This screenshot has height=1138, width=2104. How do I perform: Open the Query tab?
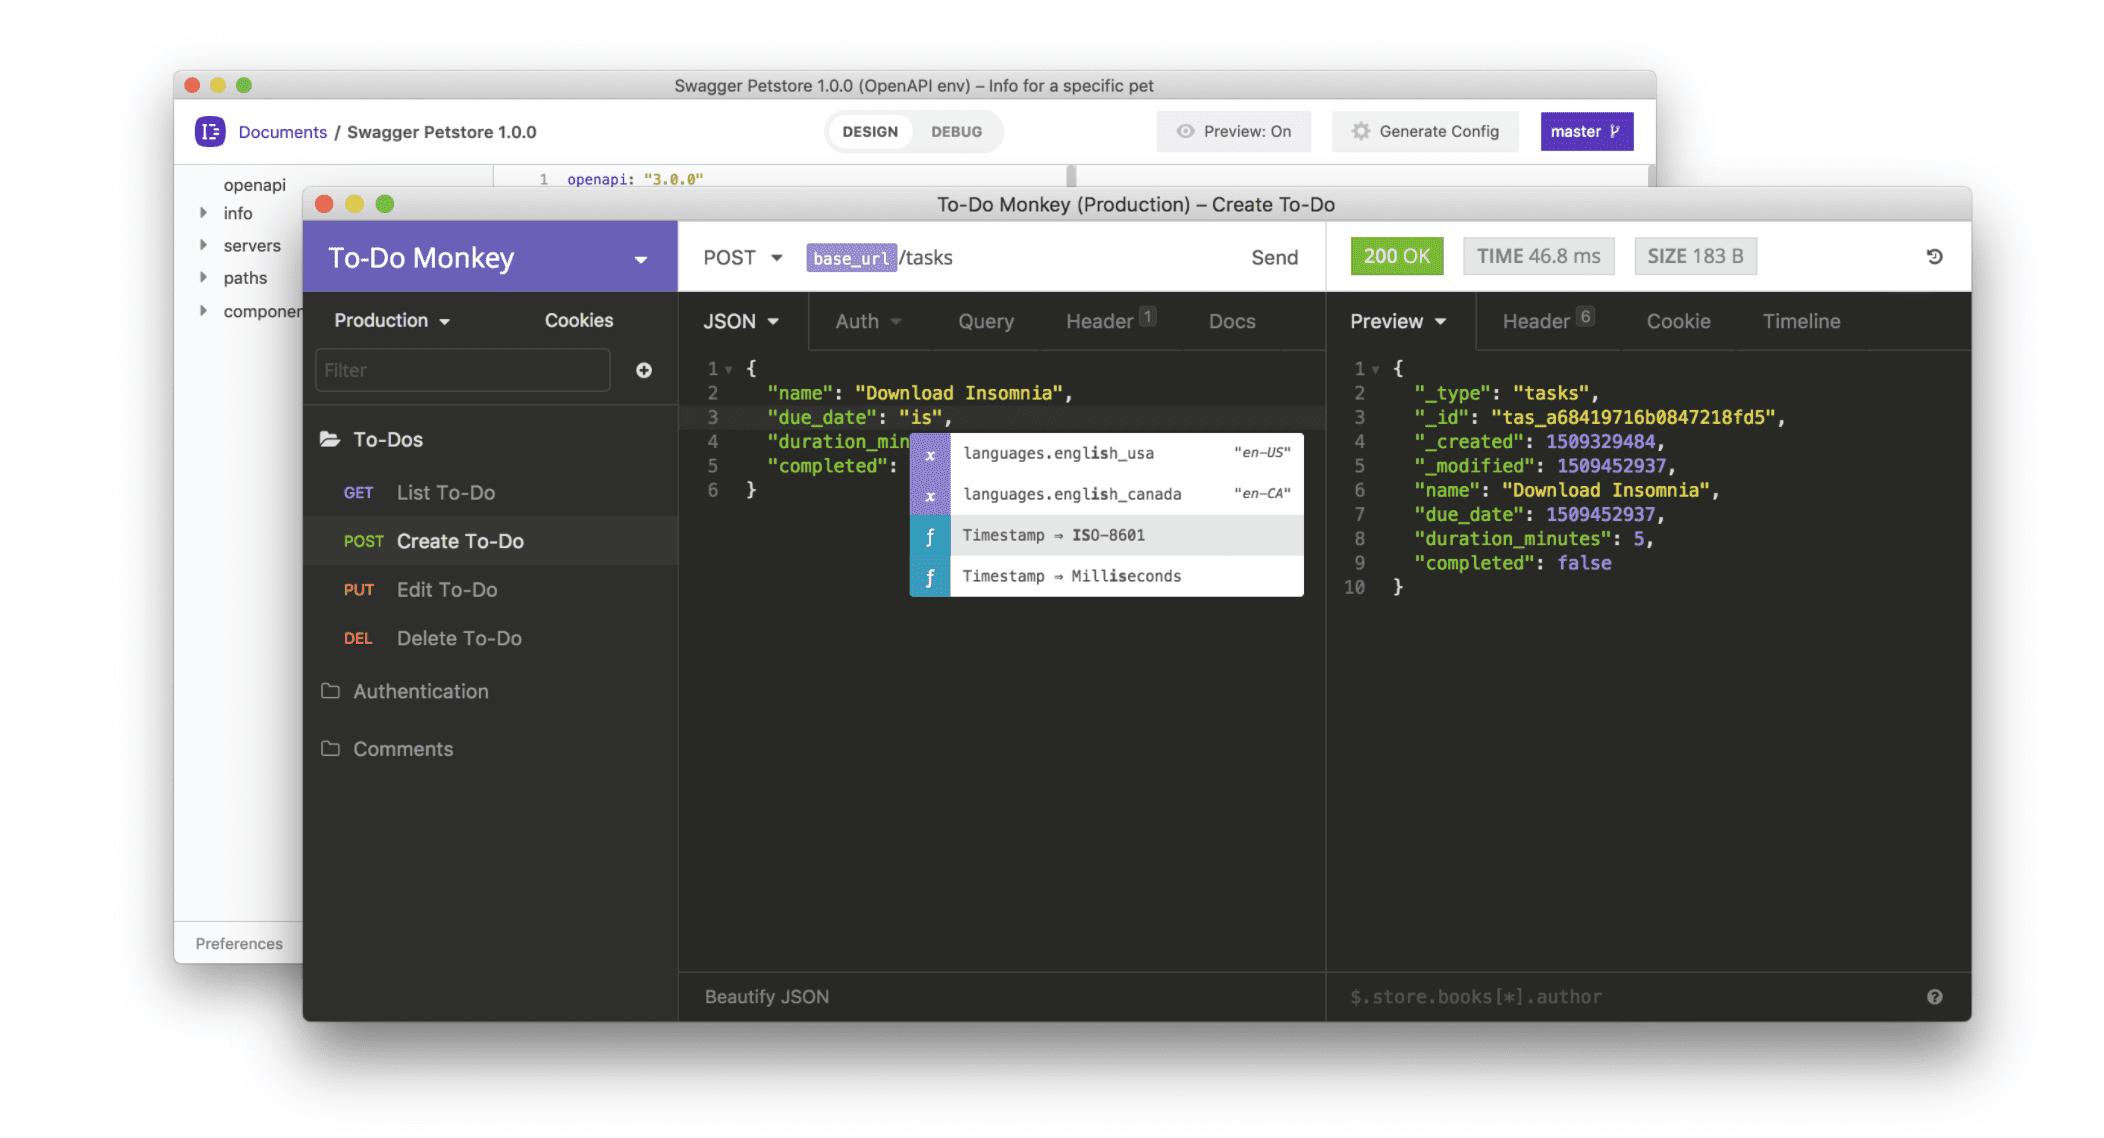(x=985, y=321)
